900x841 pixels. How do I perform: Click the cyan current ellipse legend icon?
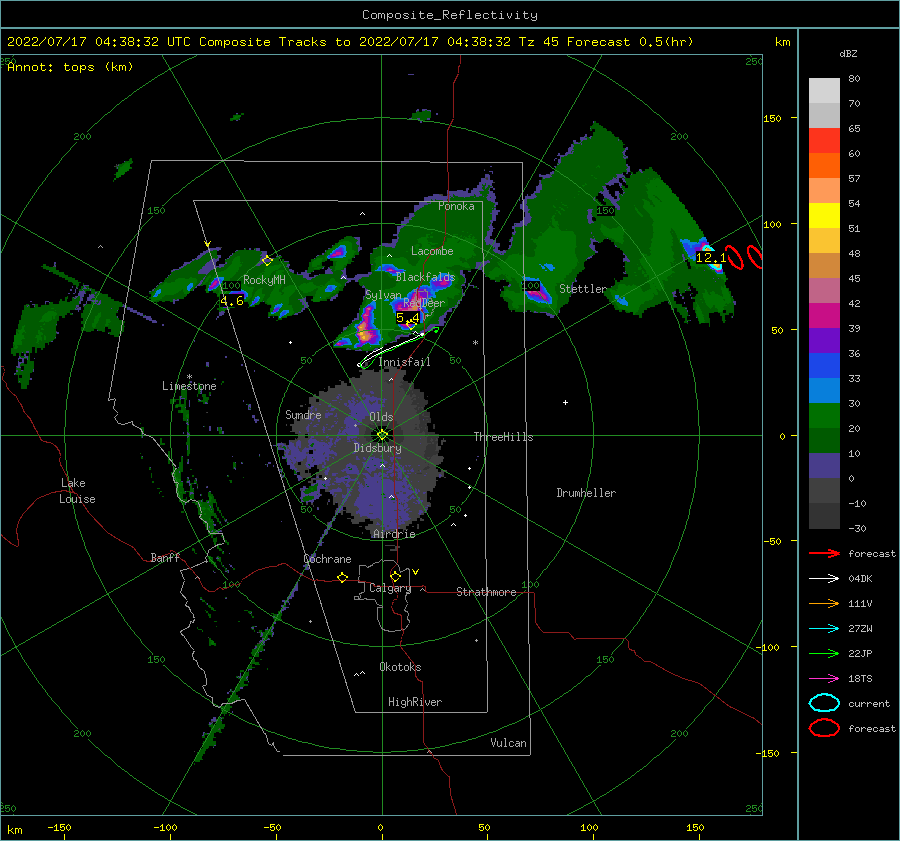tap(824, 703)
